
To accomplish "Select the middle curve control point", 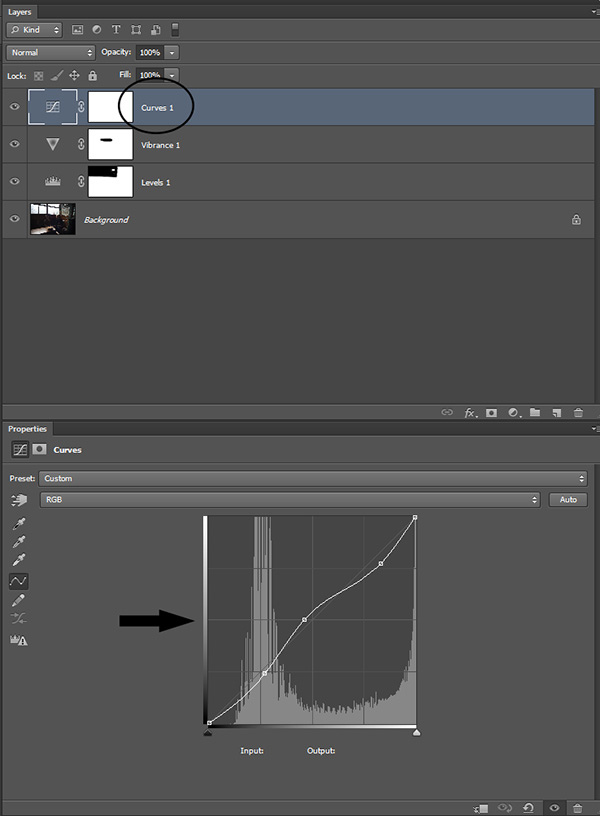I will (x=304, y=619).
